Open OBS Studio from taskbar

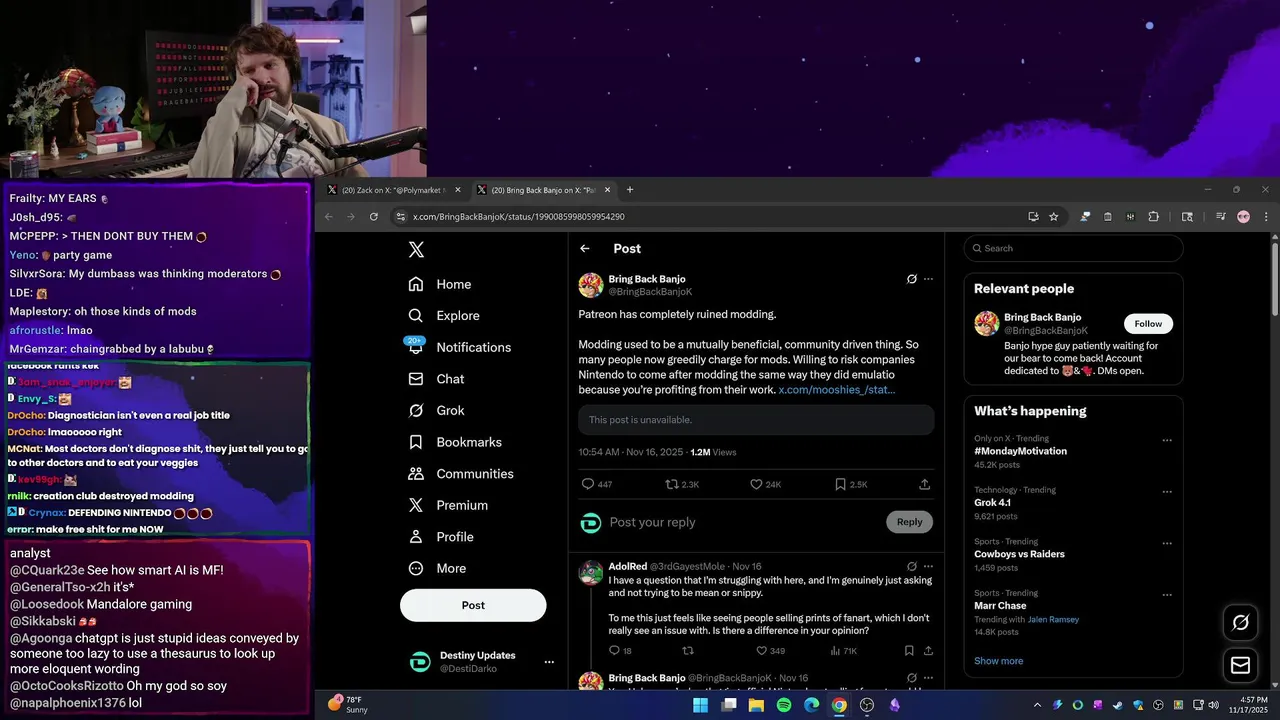(867, 705)
